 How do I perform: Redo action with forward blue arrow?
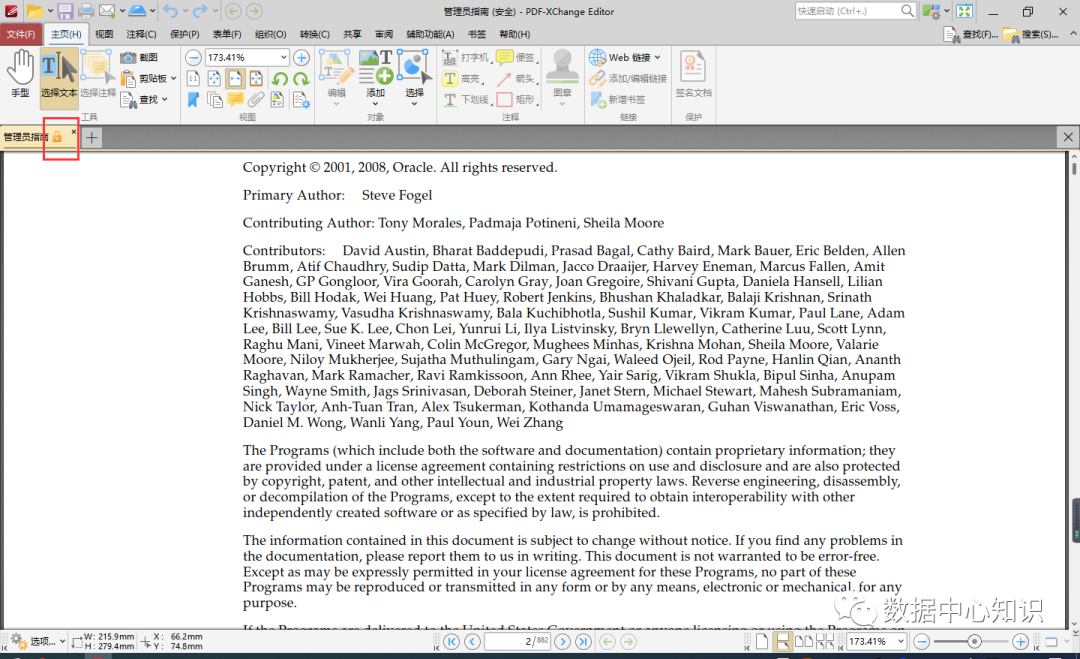click(x=200, y=11)
